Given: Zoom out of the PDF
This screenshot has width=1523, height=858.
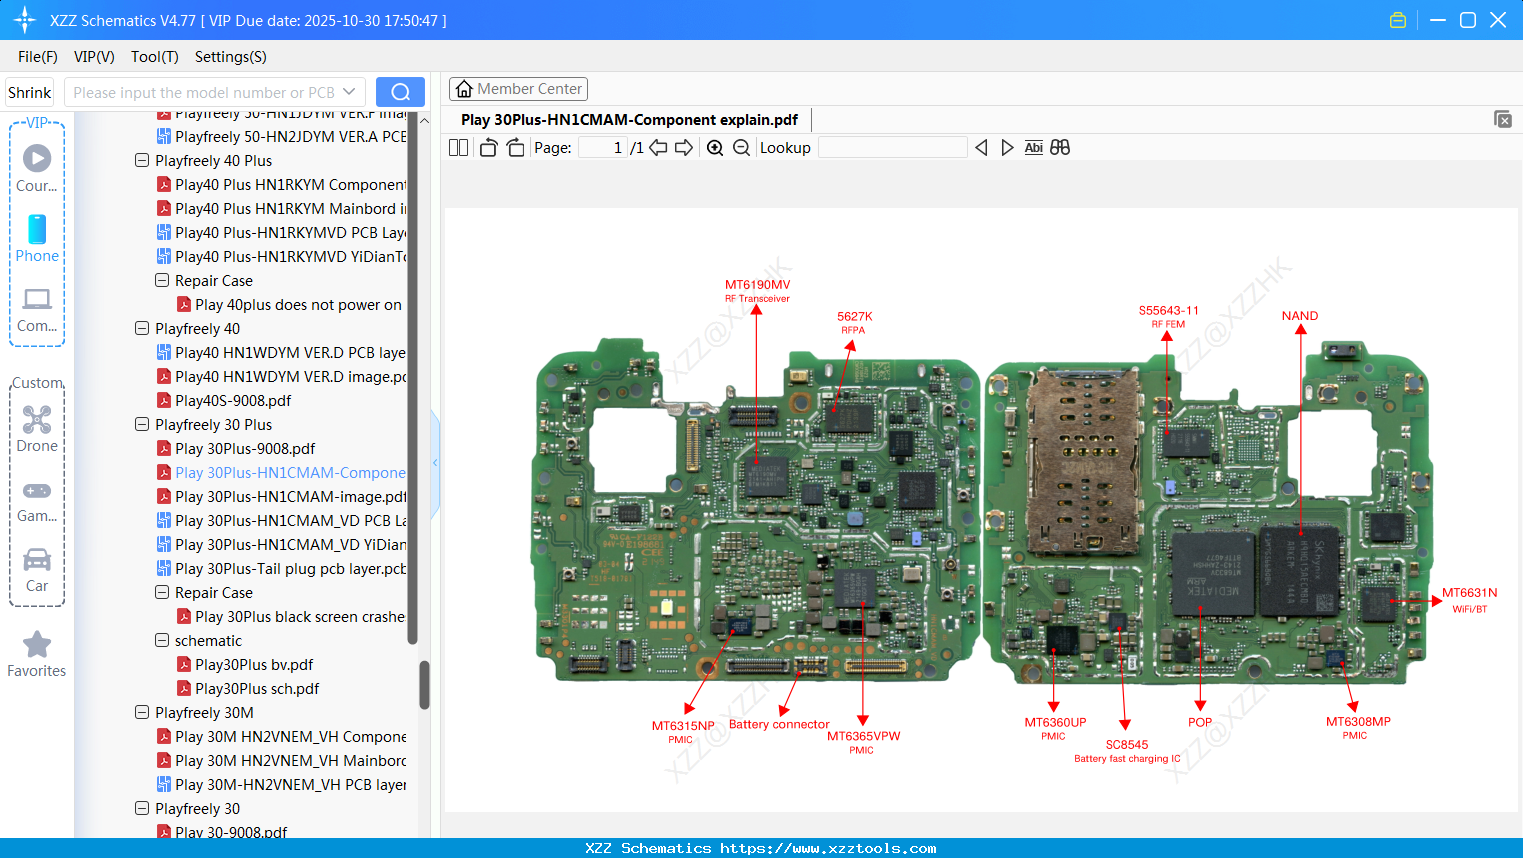Looking at the screenshot, I should tap(741, 148).
